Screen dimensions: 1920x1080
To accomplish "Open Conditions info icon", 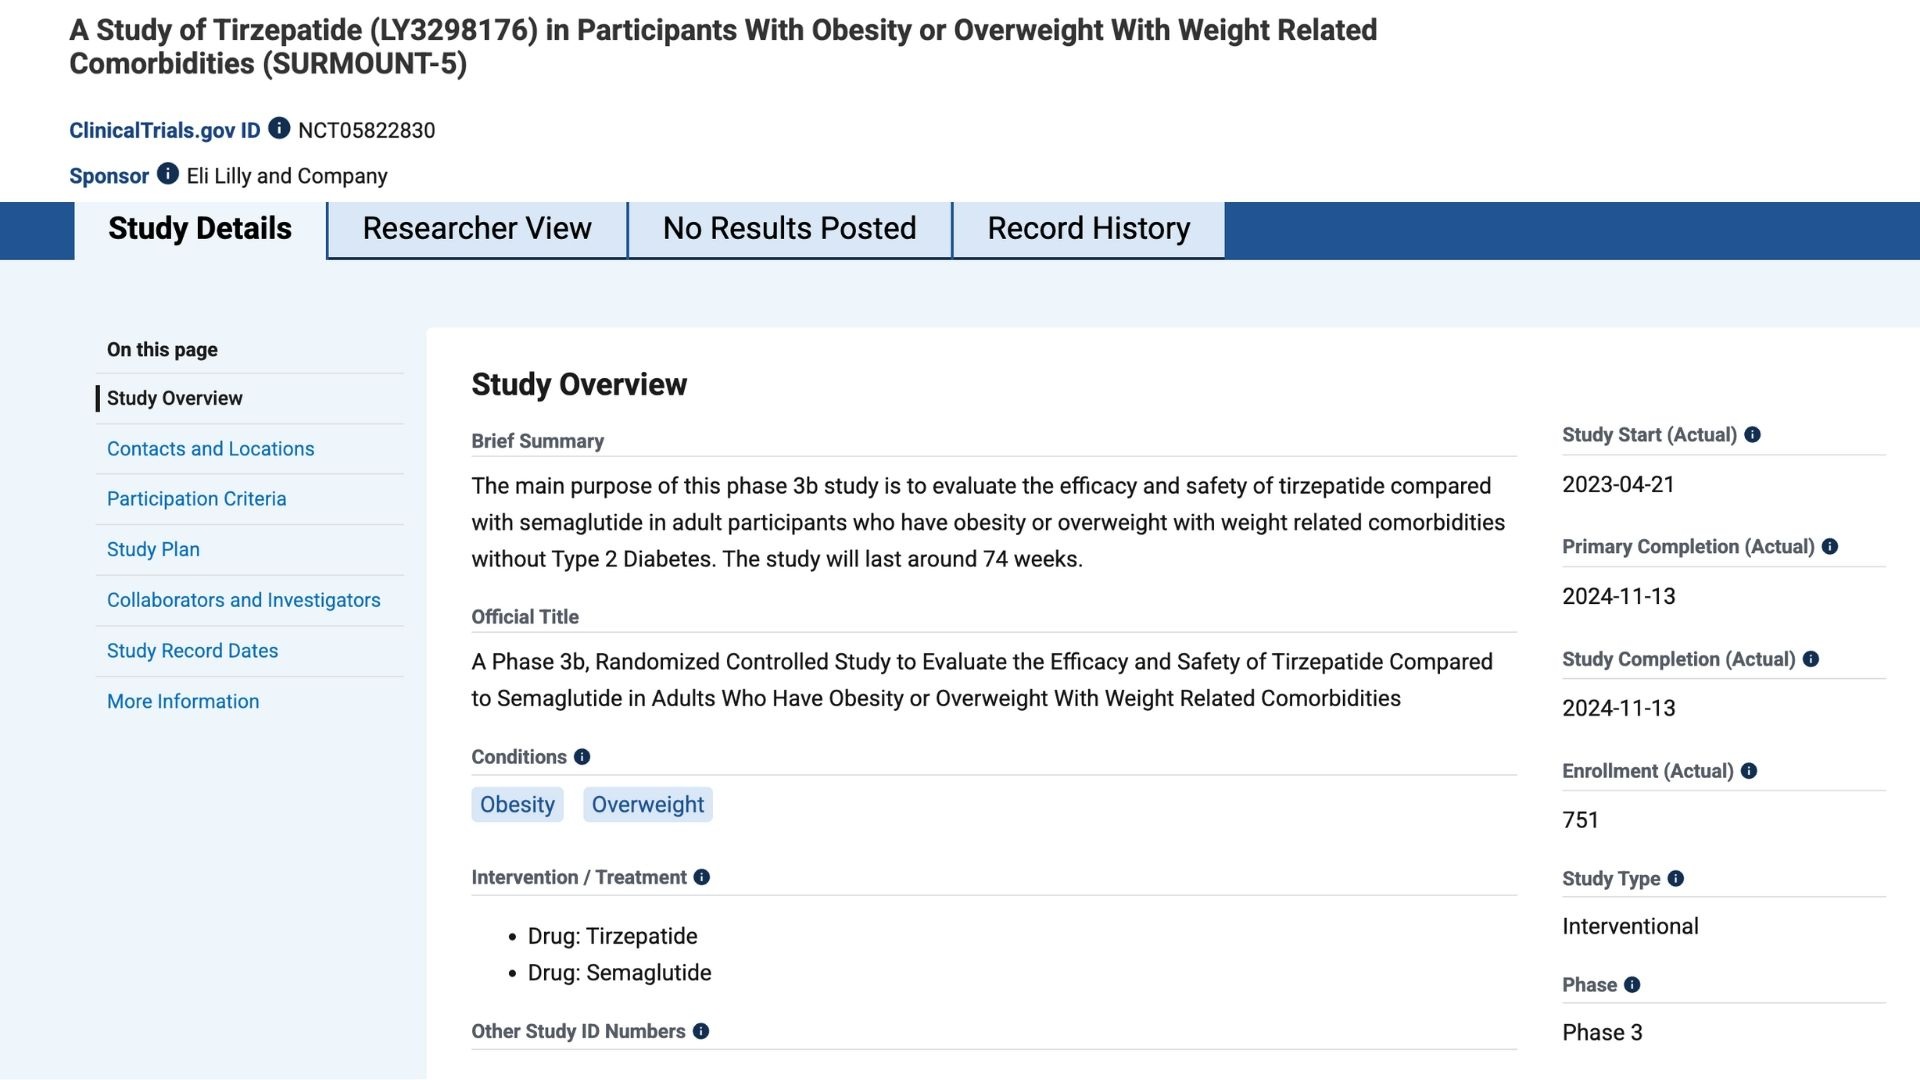I will (x=582, y=757).
